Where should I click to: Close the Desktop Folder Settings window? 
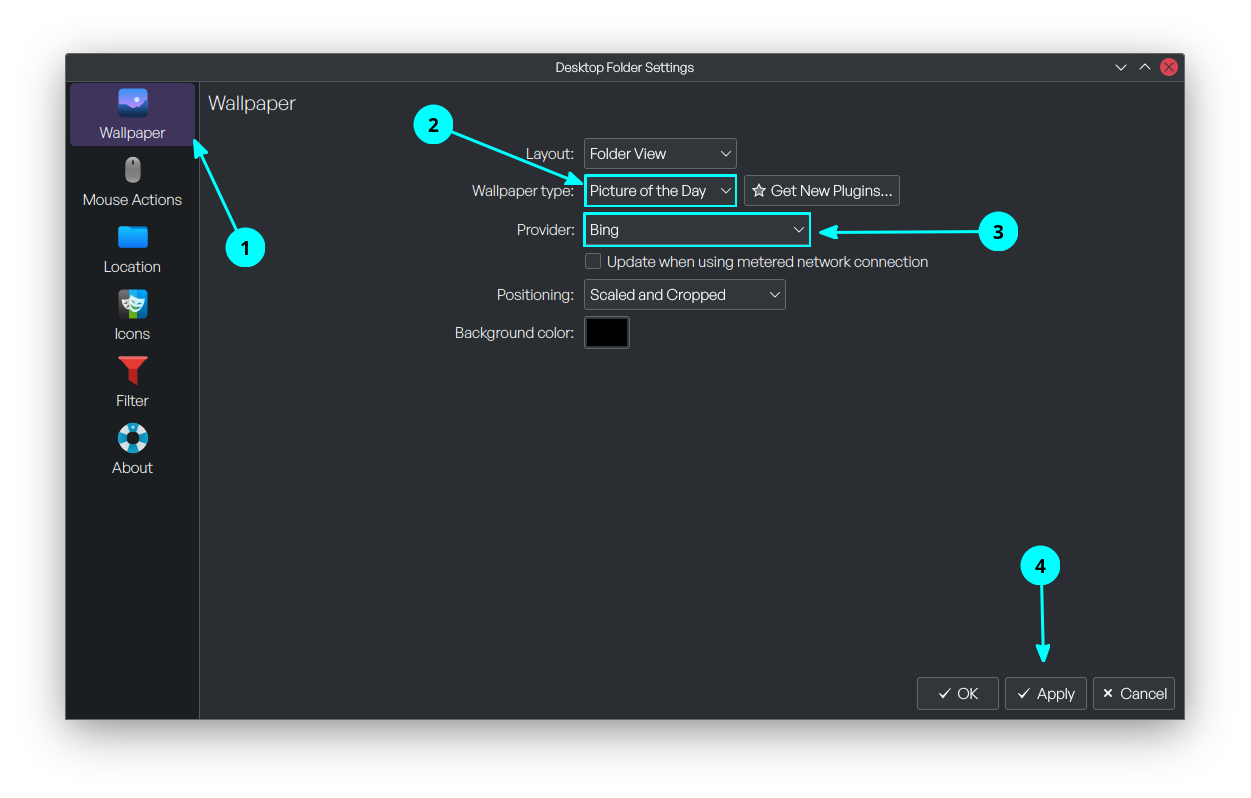coord(1168,67)
